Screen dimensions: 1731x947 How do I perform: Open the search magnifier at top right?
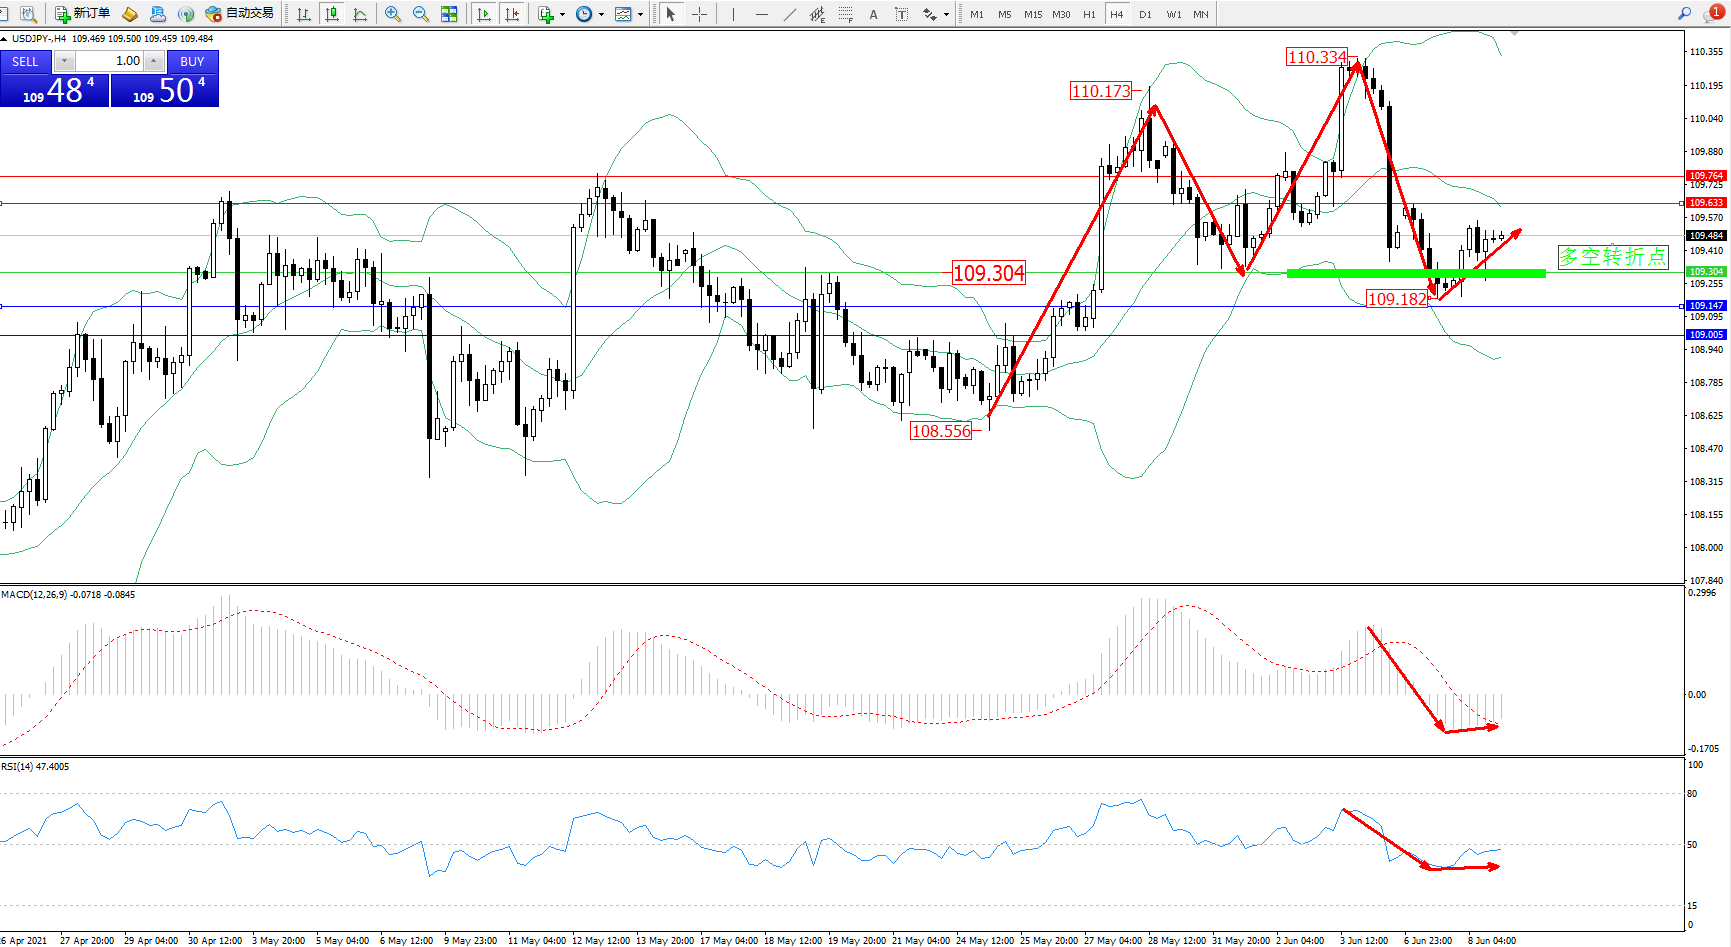1684,14
